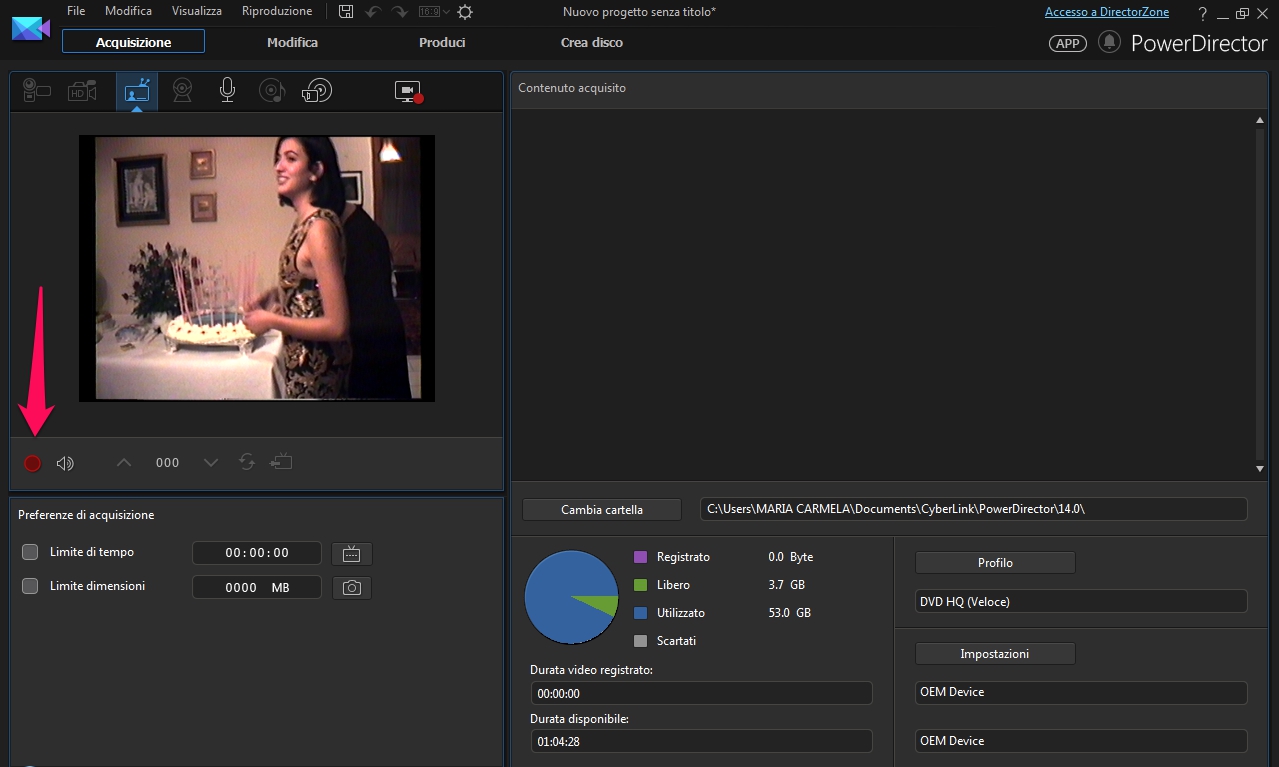Screen dimensions: 1279x767
Task: Enable the Limite di tempo checkbox
Action: pos(30,552)
